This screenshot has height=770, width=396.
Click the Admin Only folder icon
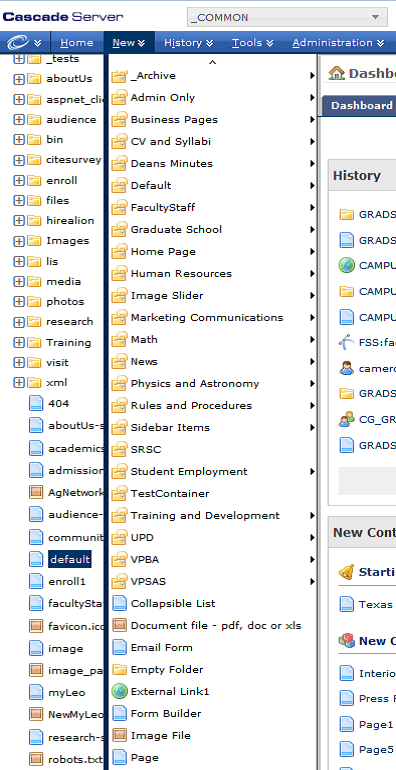pyautogui.click(x=119, y=98)
